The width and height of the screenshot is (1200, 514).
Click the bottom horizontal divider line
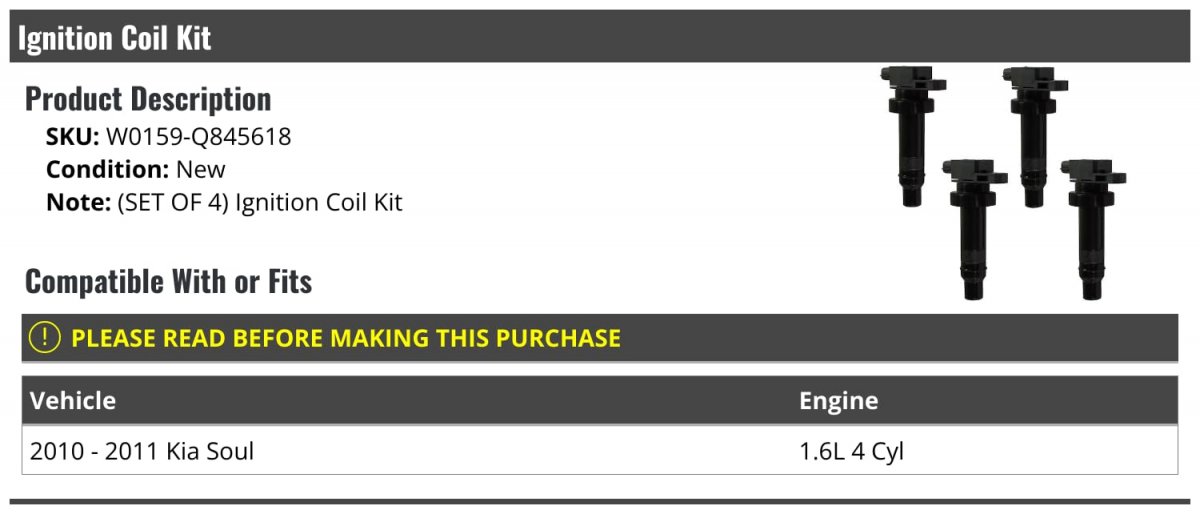tap(600, 501)
